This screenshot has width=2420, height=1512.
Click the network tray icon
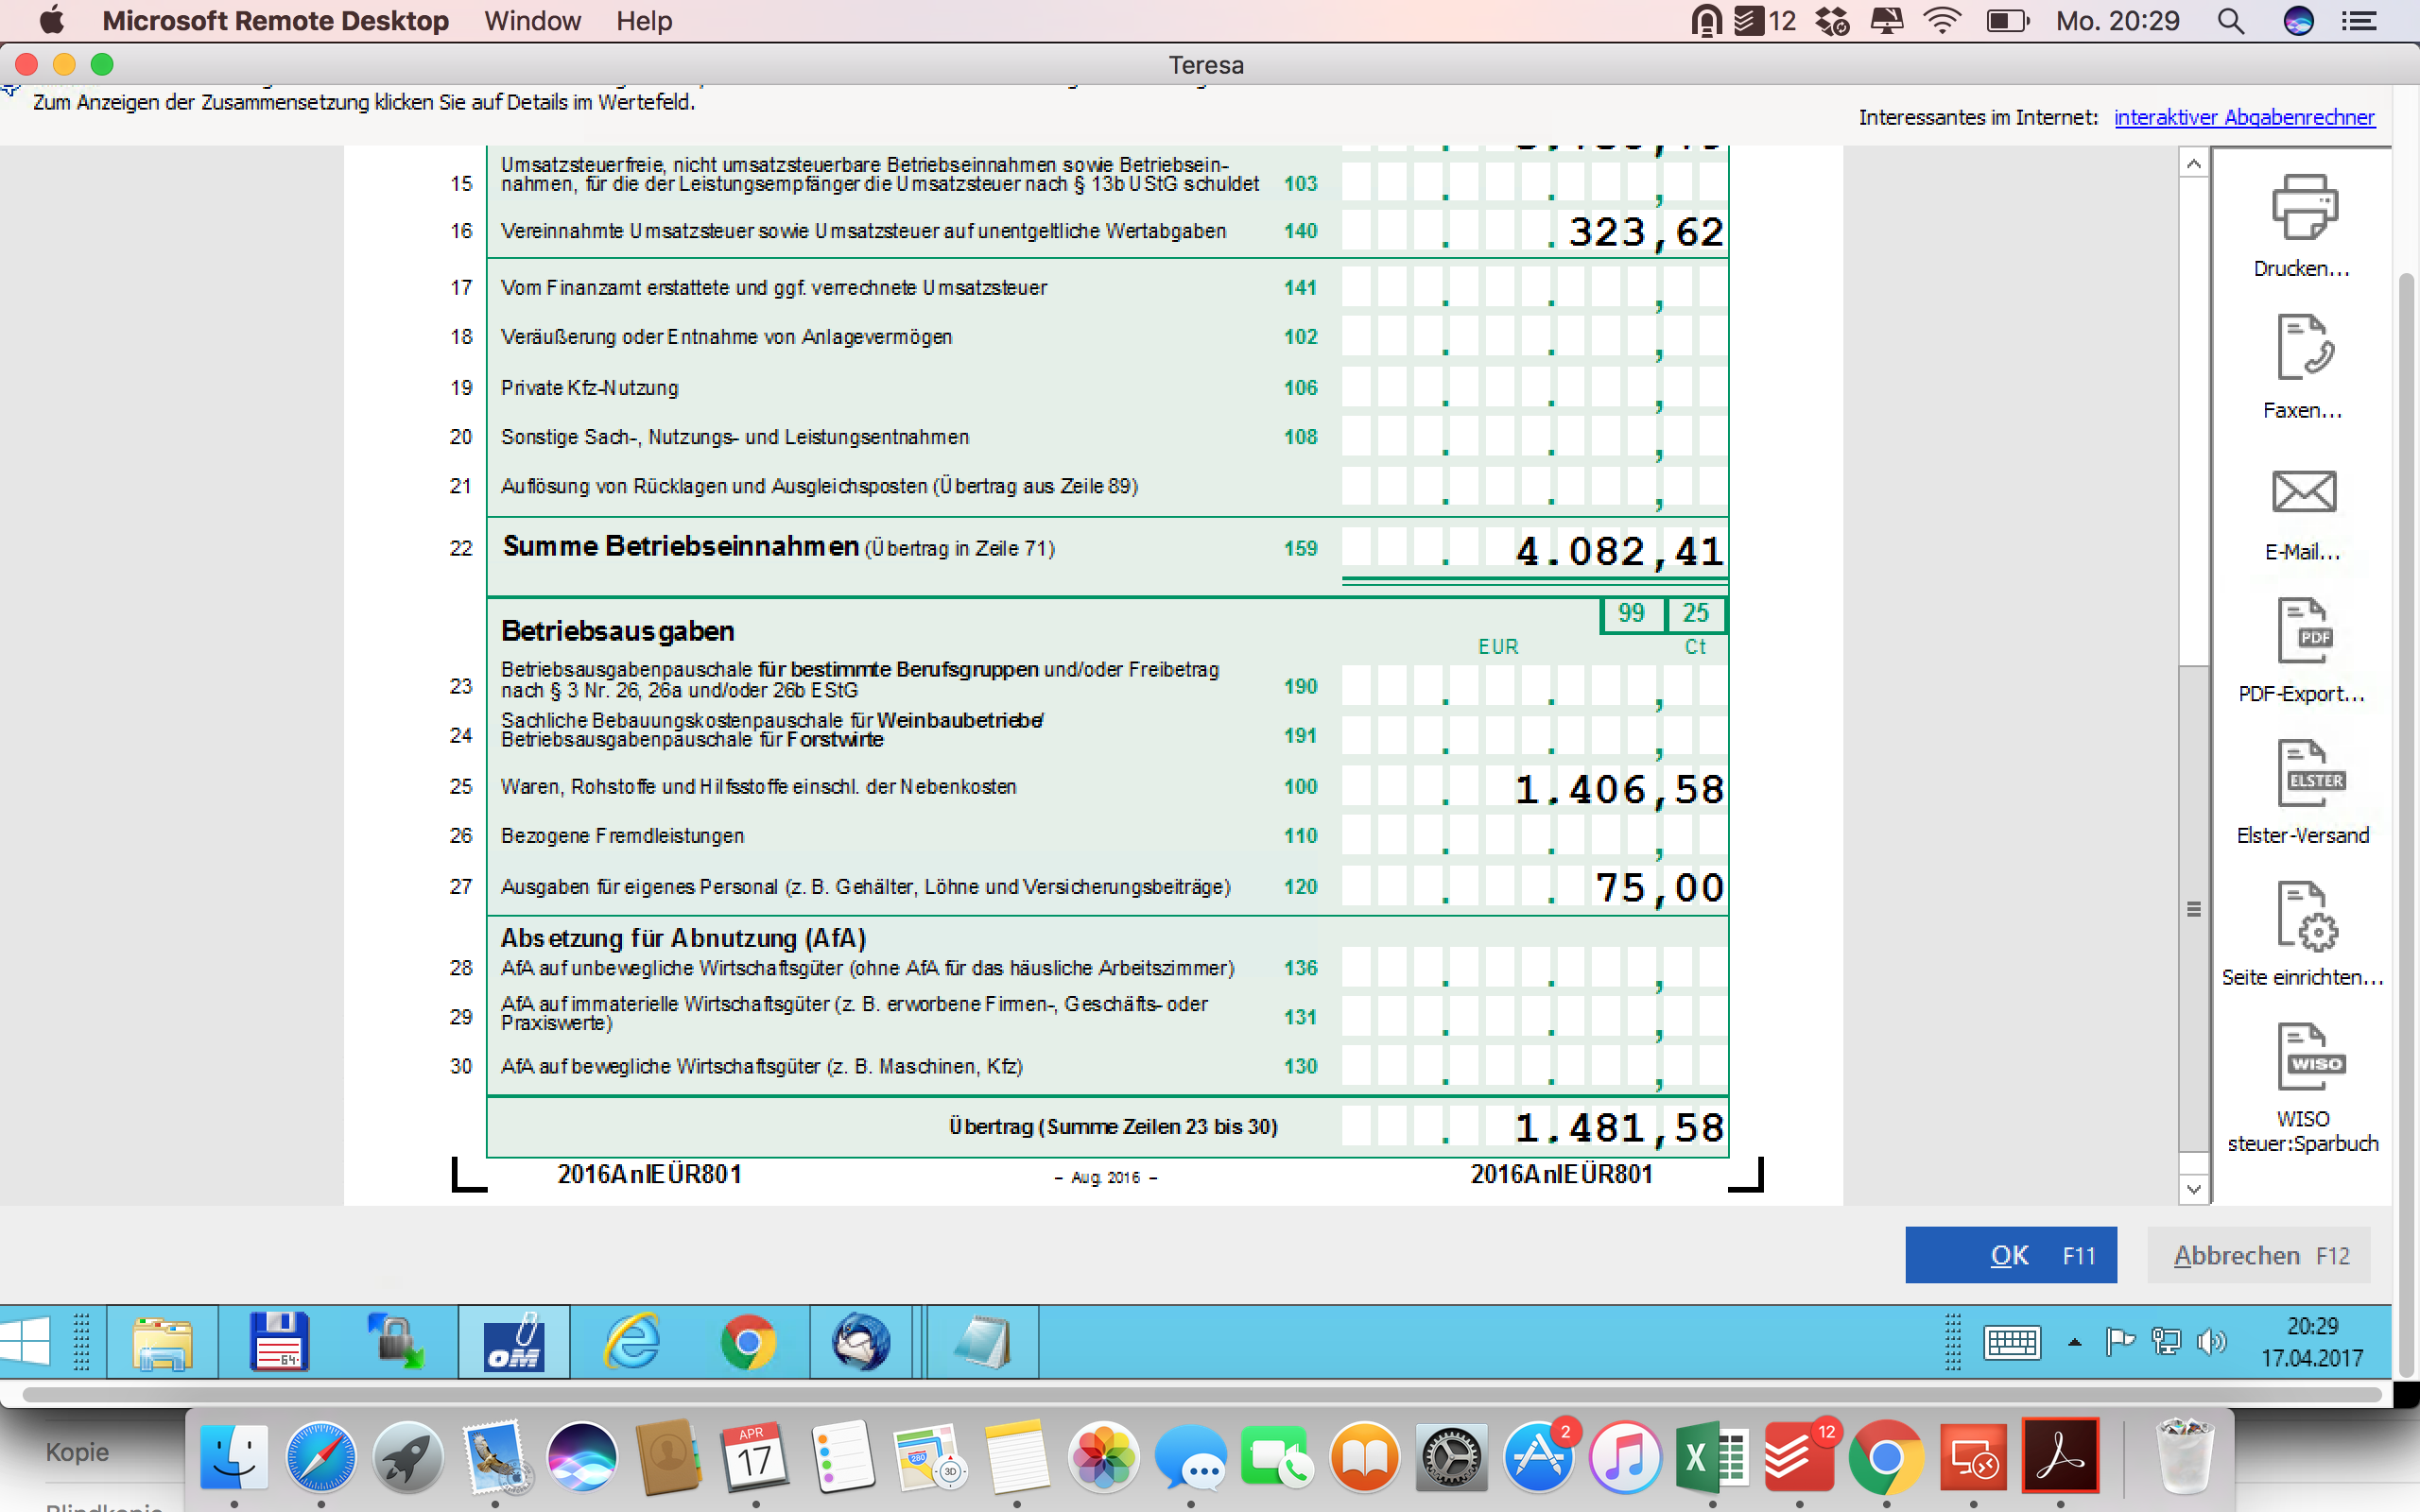2166,1341
